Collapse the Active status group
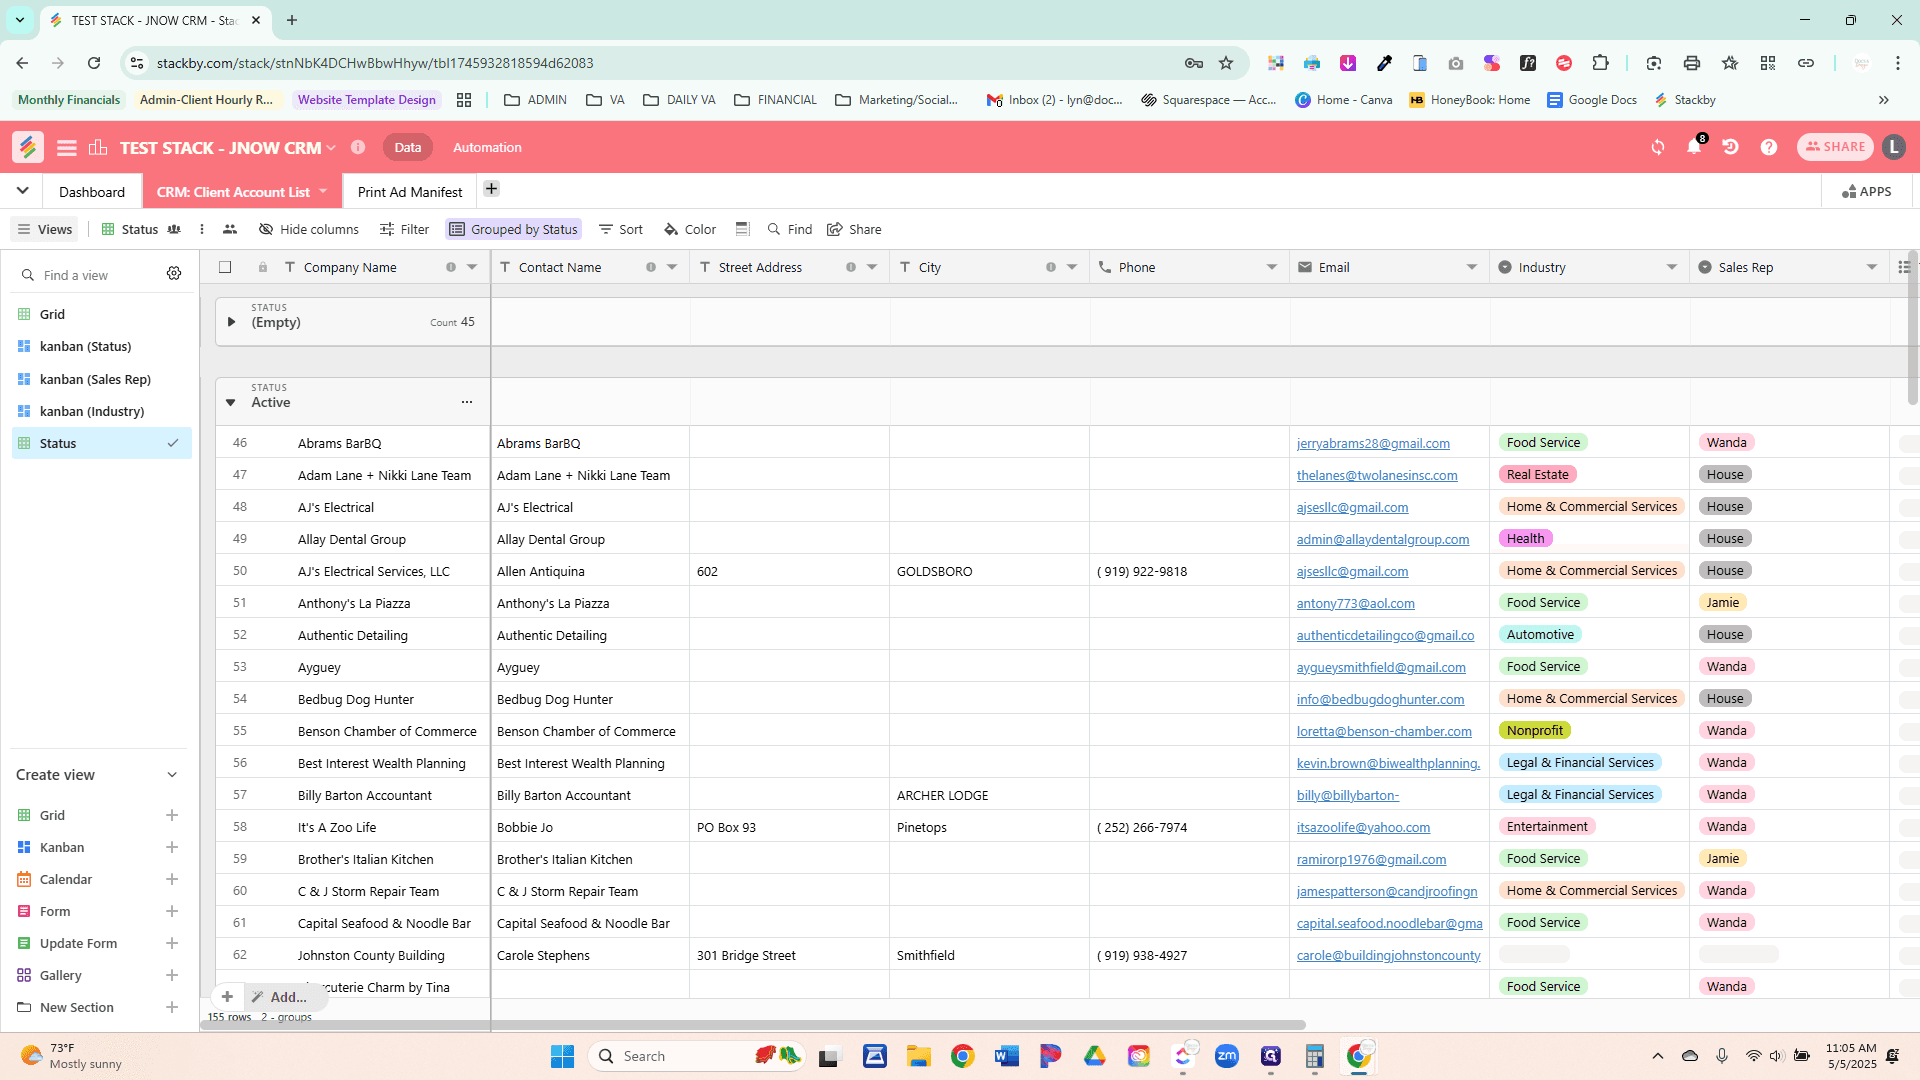The width and height of the screenshot is (1920, 1080). (231, 402)
